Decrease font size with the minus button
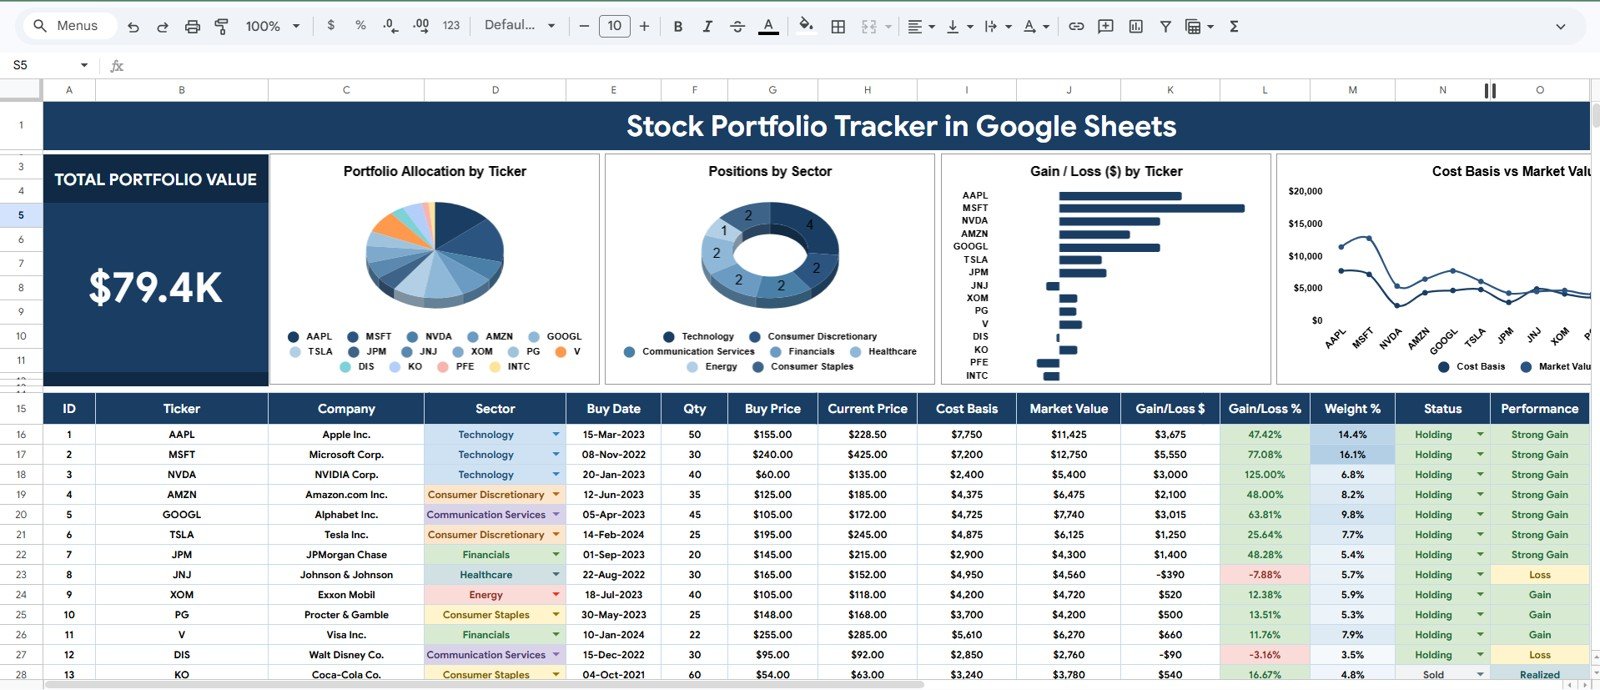This screenshot has height=690, width=1600. (584, 26)
